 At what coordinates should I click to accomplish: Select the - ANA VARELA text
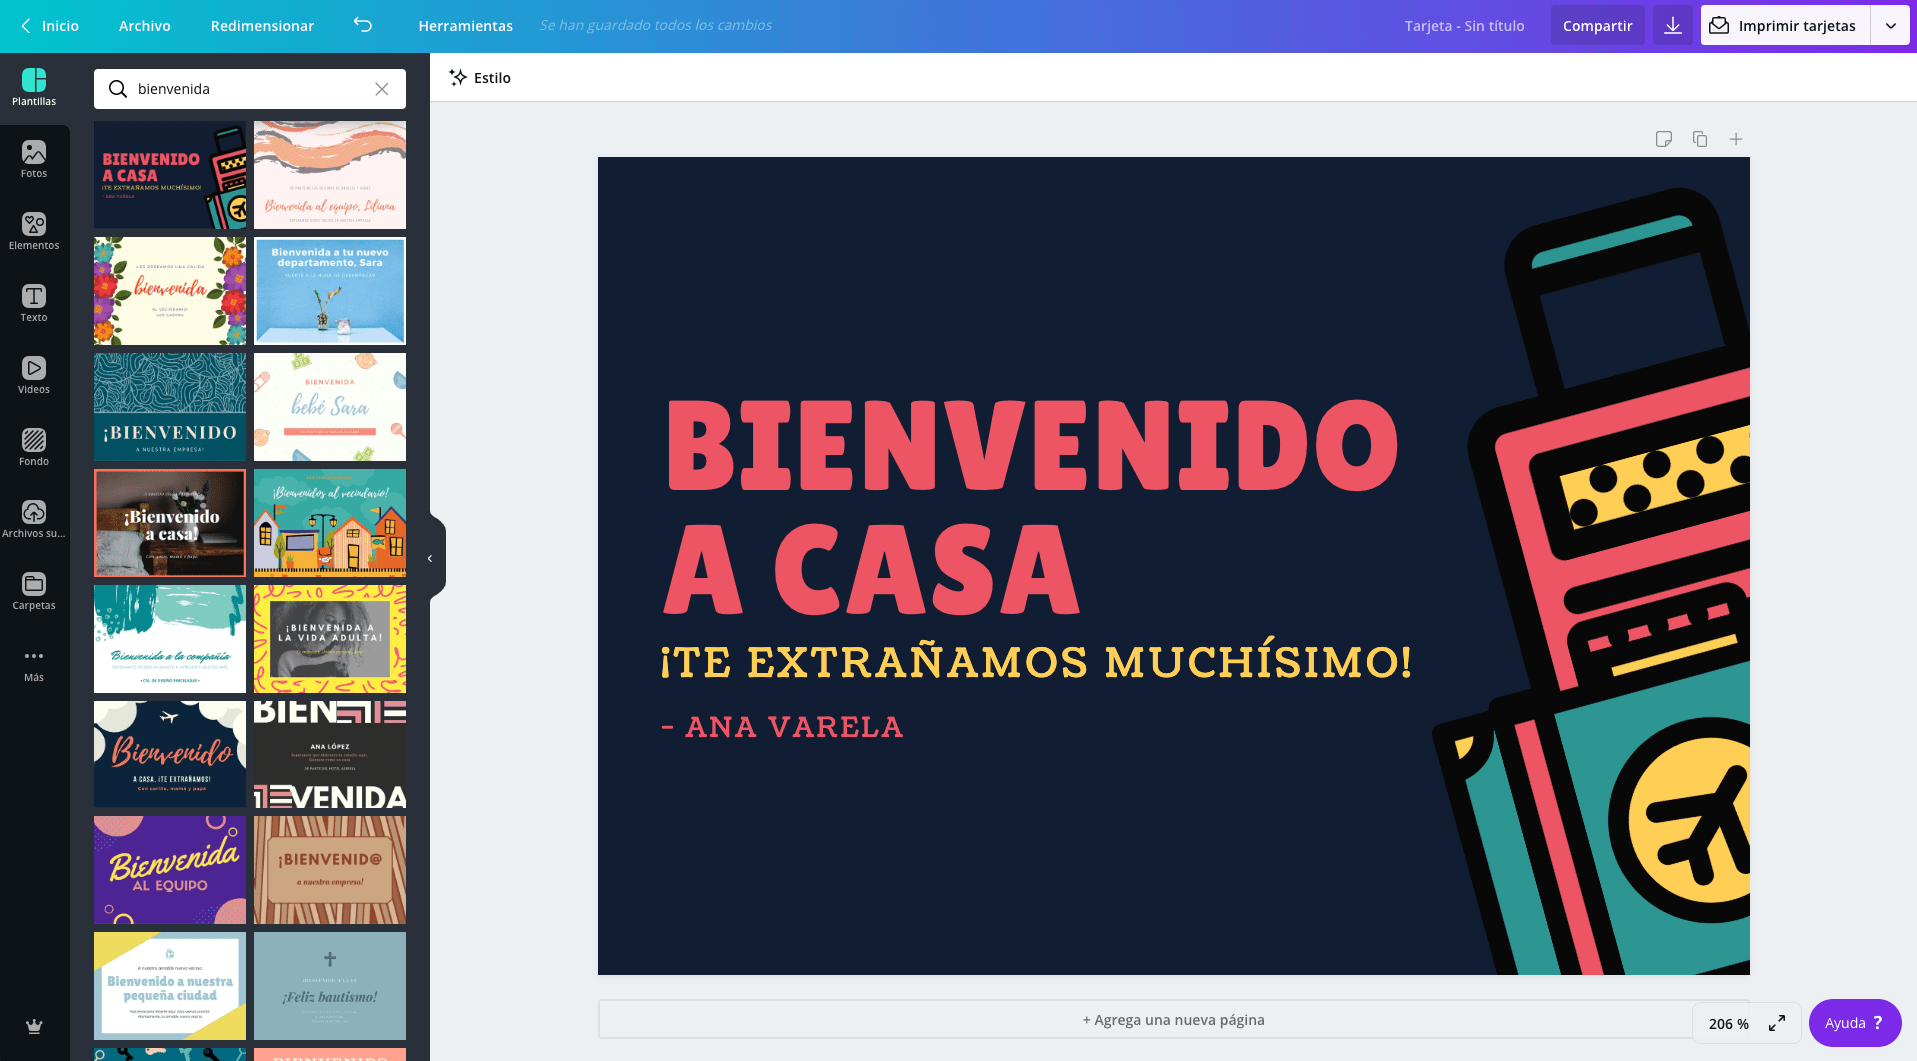[783, 727]
